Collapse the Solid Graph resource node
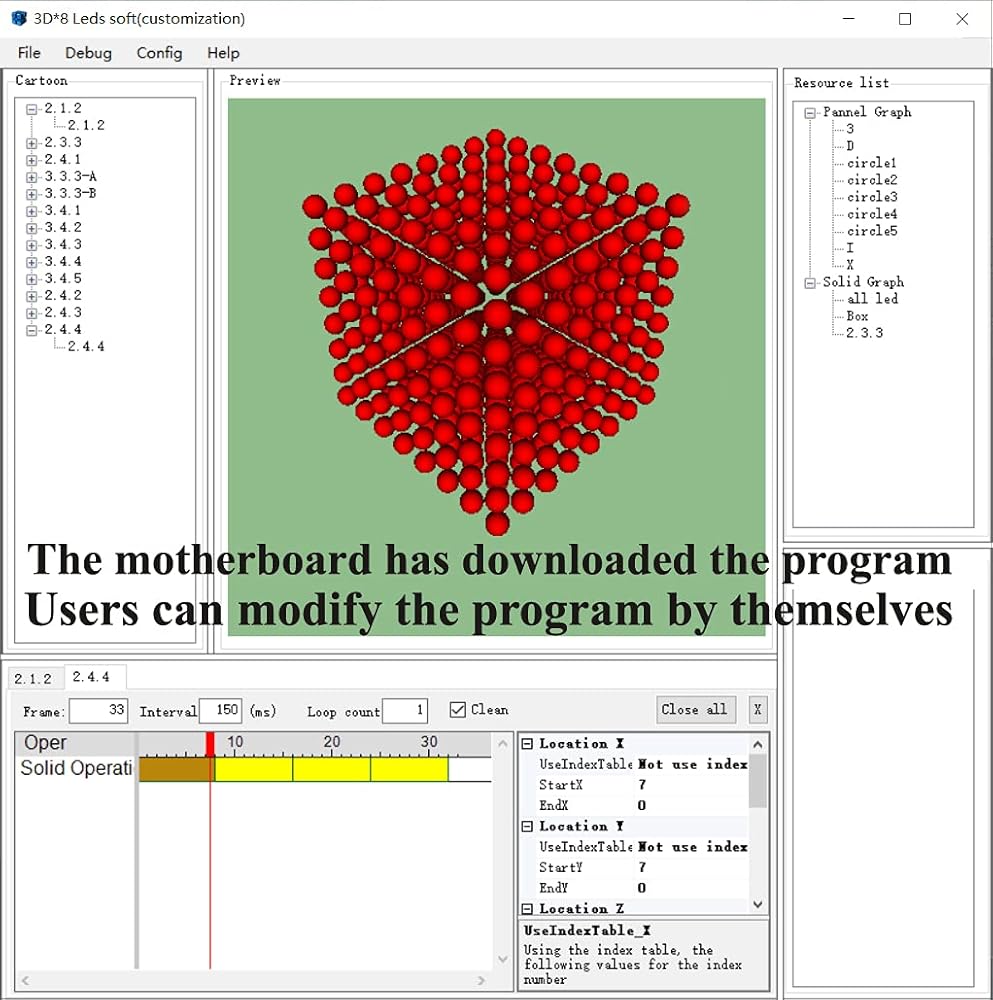This screenshot has width=993, height=1000. pos(810,283)
